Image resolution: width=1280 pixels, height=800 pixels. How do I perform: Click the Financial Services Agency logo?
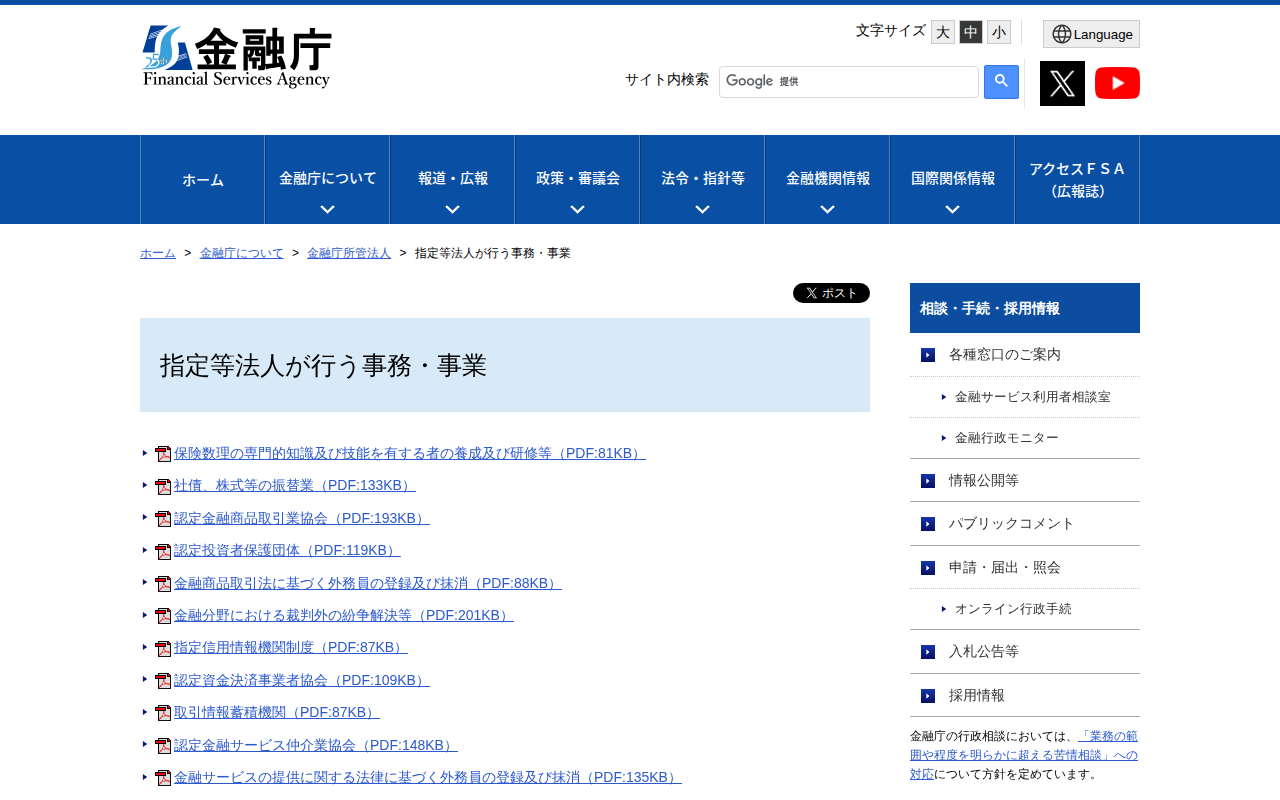coord(237,57)
